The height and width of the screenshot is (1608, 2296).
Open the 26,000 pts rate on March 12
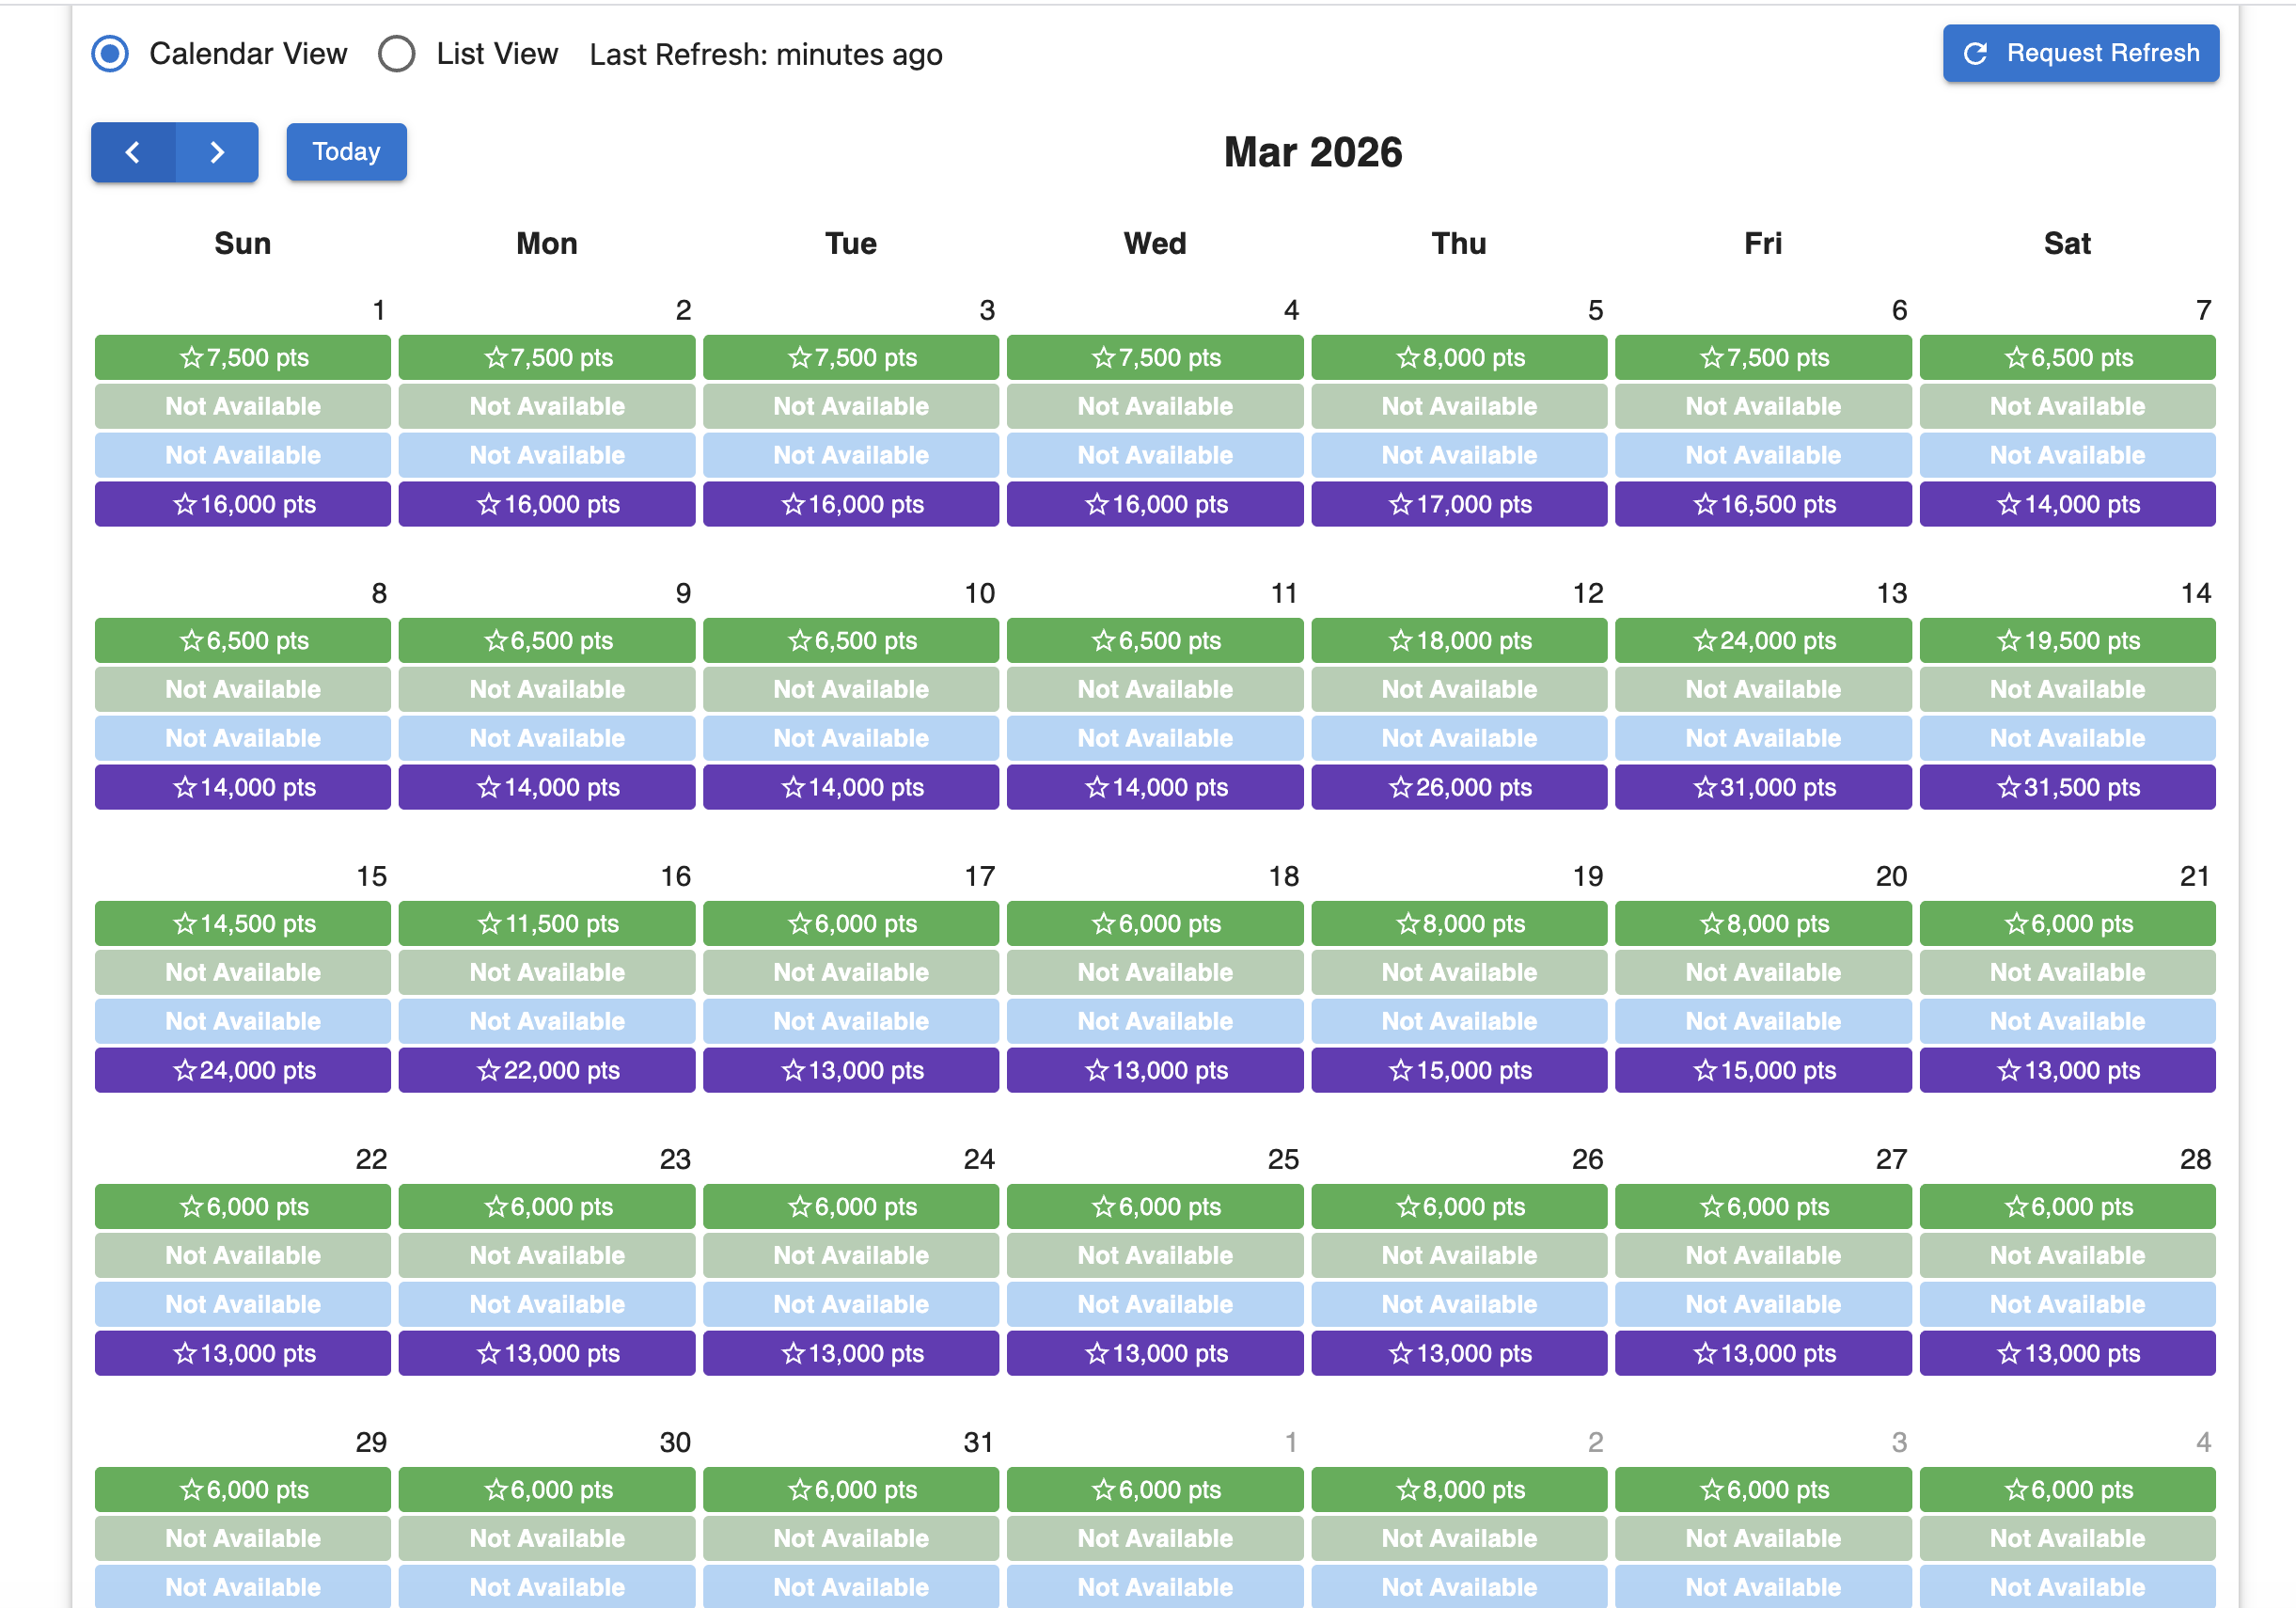tap(1459, 787)
